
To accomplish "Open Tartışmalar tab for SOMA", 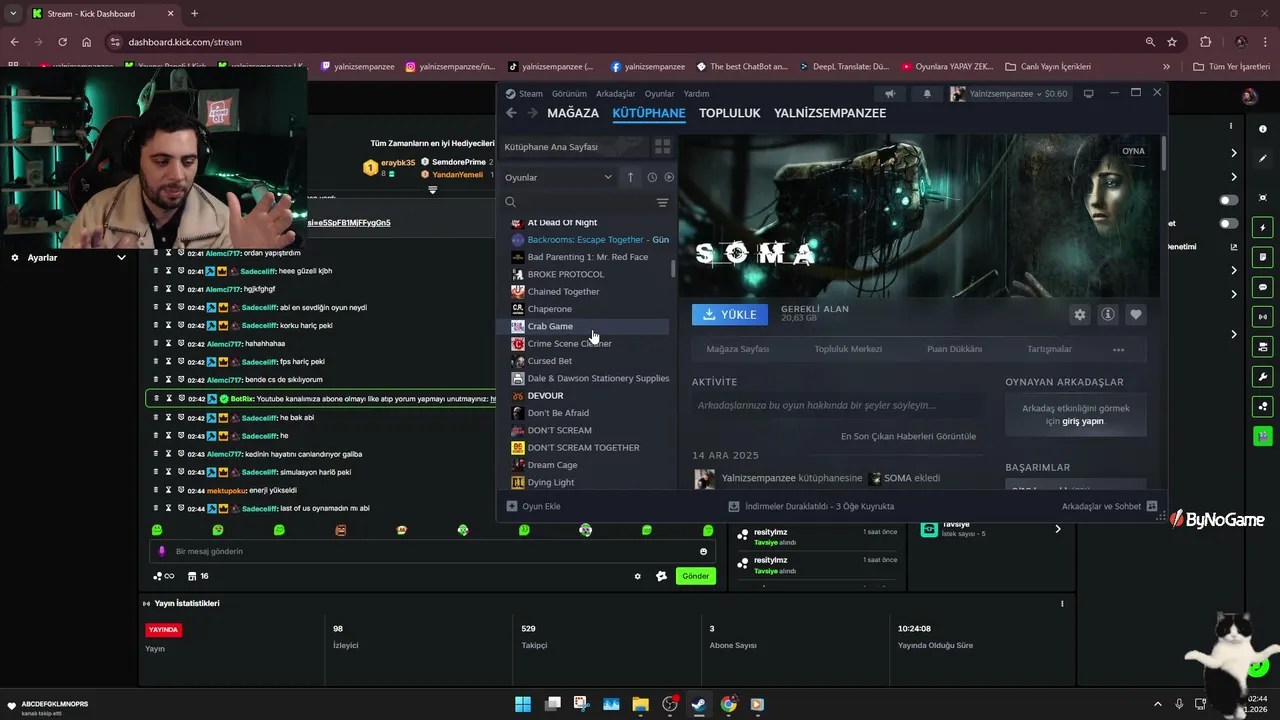I will point(1049,349).
